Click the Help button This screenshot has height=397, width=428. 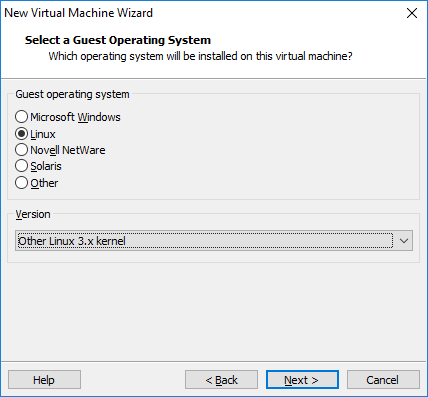coord(44,380)
